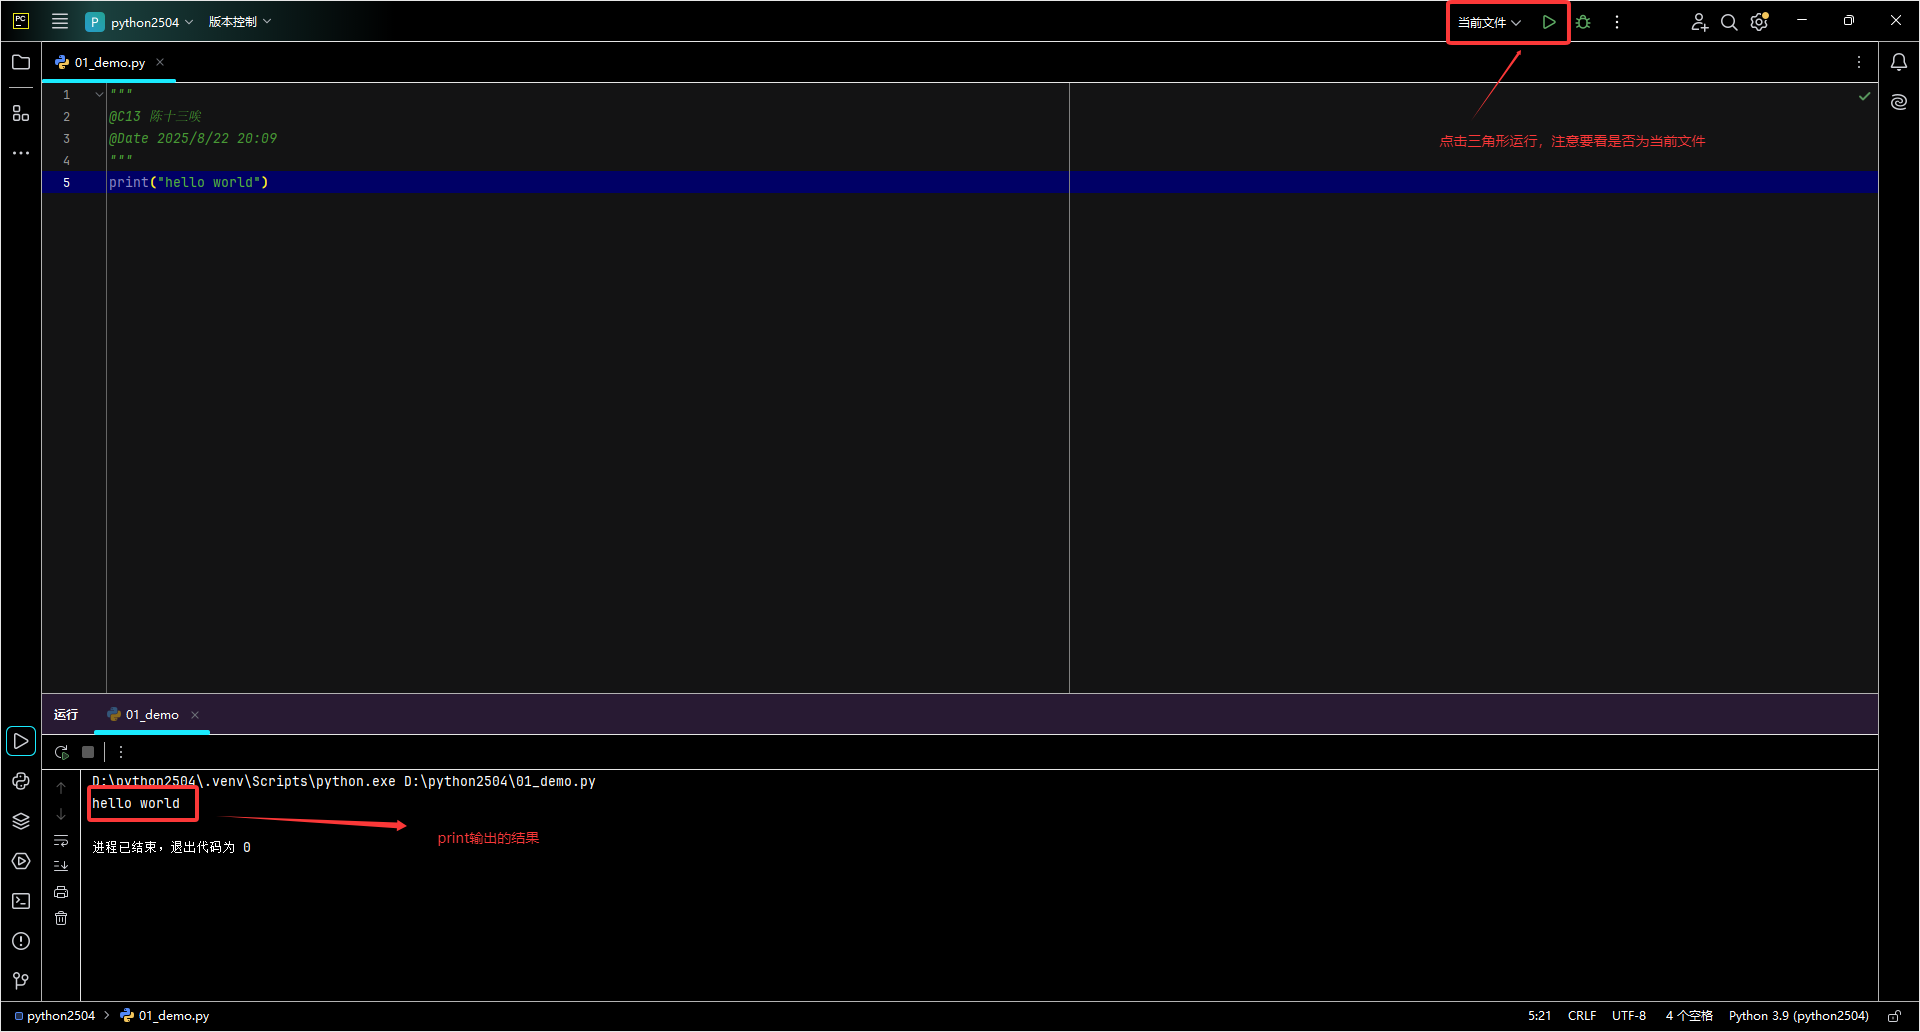Open Search Everywhere magnifier
Image resolution: width=1920 pixels, height=1032 pixels.
tap(1729, 21)
